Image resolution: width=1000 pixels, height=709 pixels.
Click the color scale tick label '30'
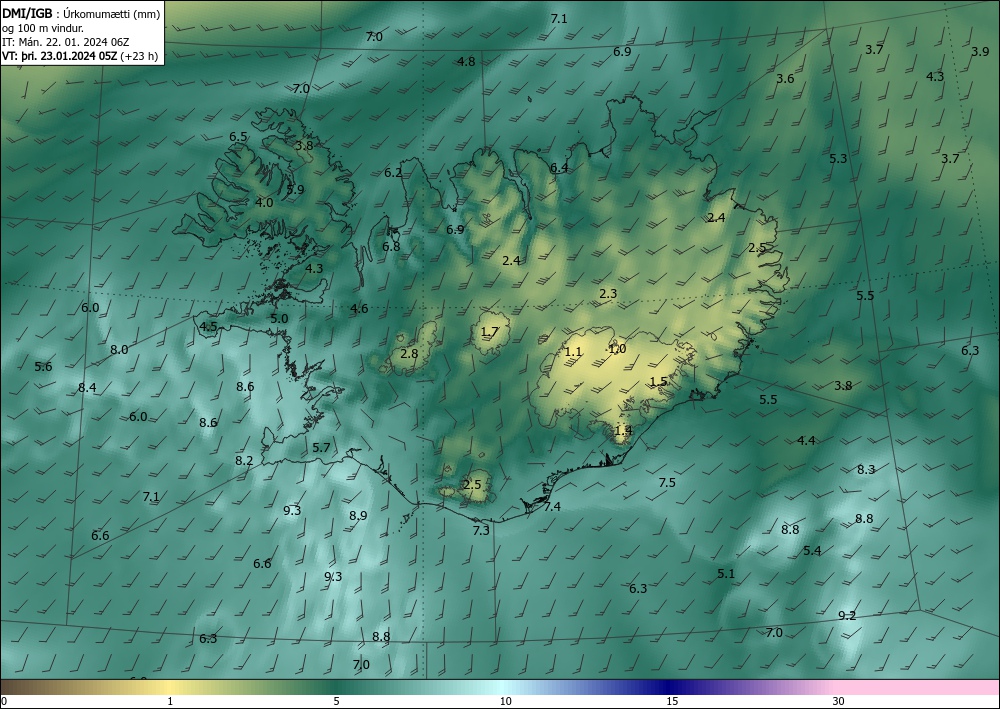click(839, 701)
